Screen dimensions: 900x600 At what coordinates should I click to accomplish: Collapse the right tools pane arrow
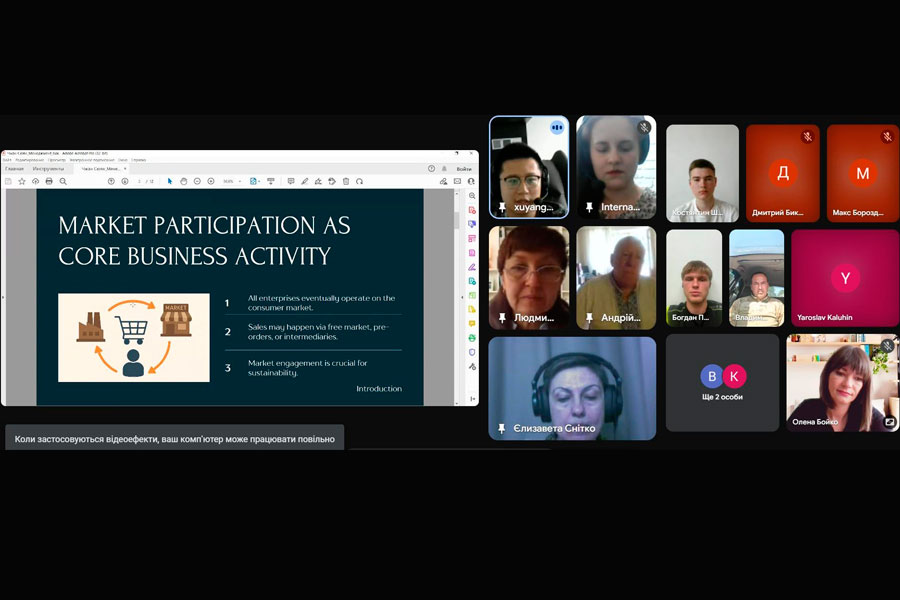(x=462, y=297)
